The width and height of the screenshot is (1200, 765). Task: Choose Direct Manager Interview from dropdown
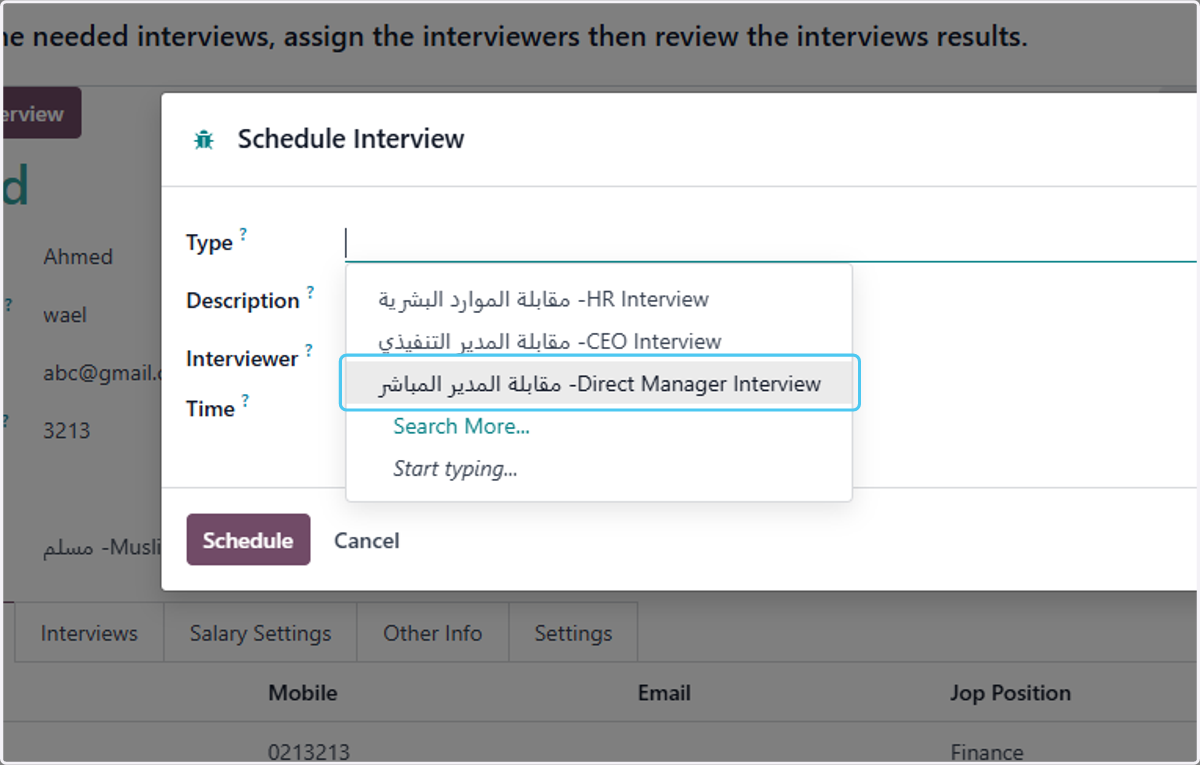click(x=599, y=384)
